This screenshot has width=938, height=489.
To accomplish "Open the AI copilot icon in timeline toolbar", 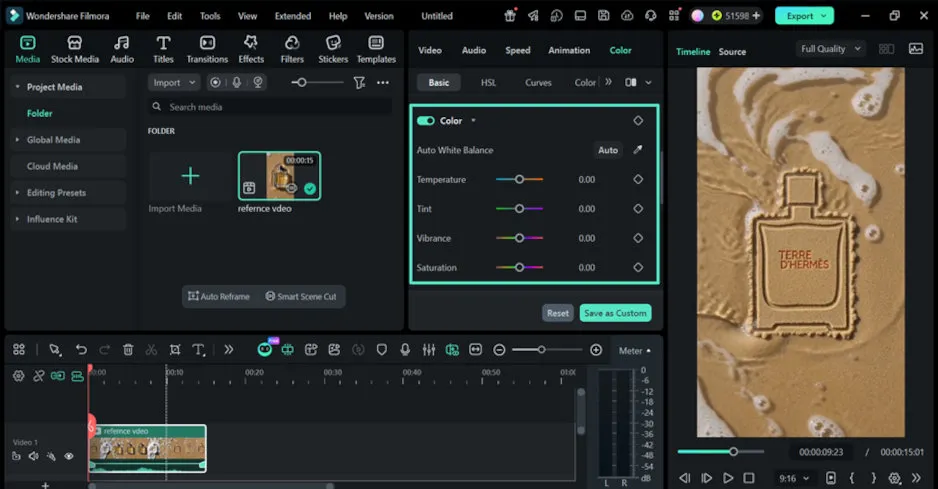I will click(x=264, y=350).
